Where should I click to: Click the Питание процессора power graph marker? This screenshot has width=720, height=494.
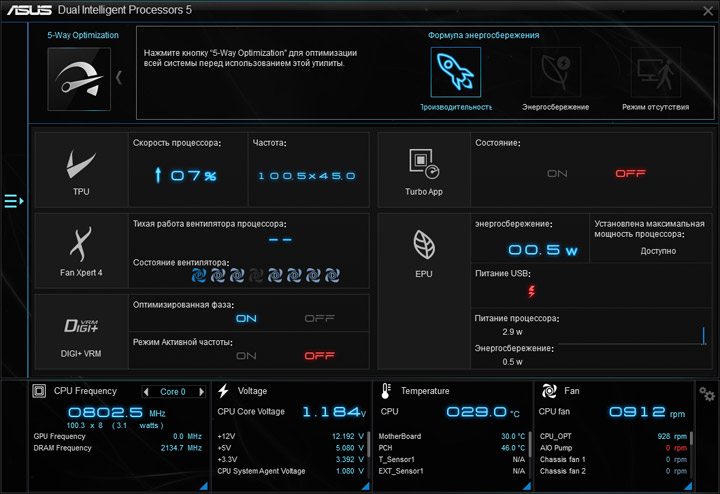point(703,335)
